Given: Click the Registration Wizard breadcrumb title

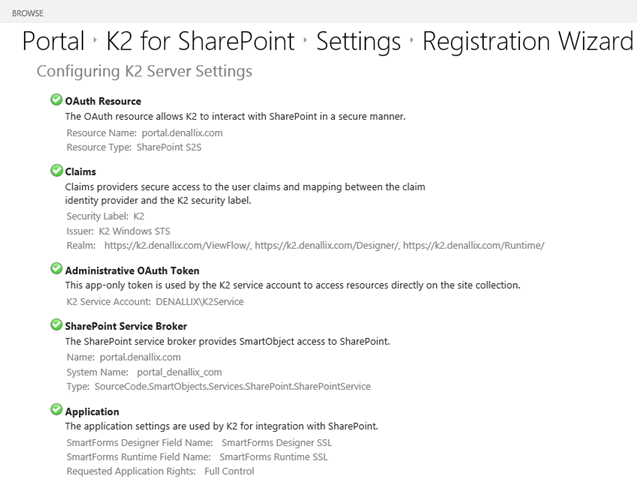Looking at the screenshot, I should (527, 42).
